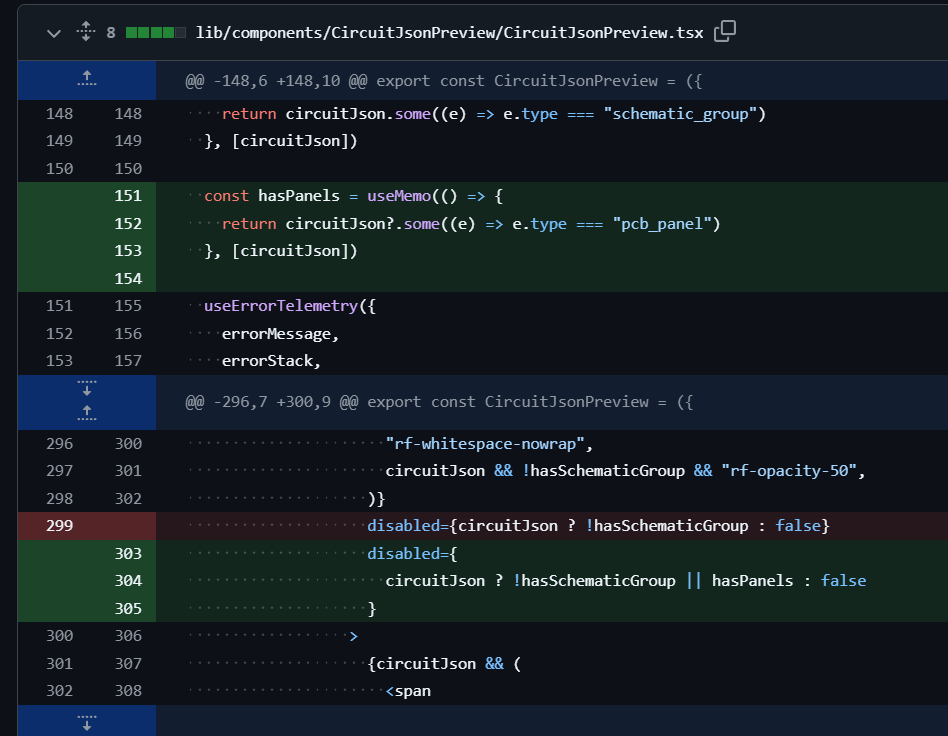Click 'errorStack,' on line 157

[x=271, y=361]
